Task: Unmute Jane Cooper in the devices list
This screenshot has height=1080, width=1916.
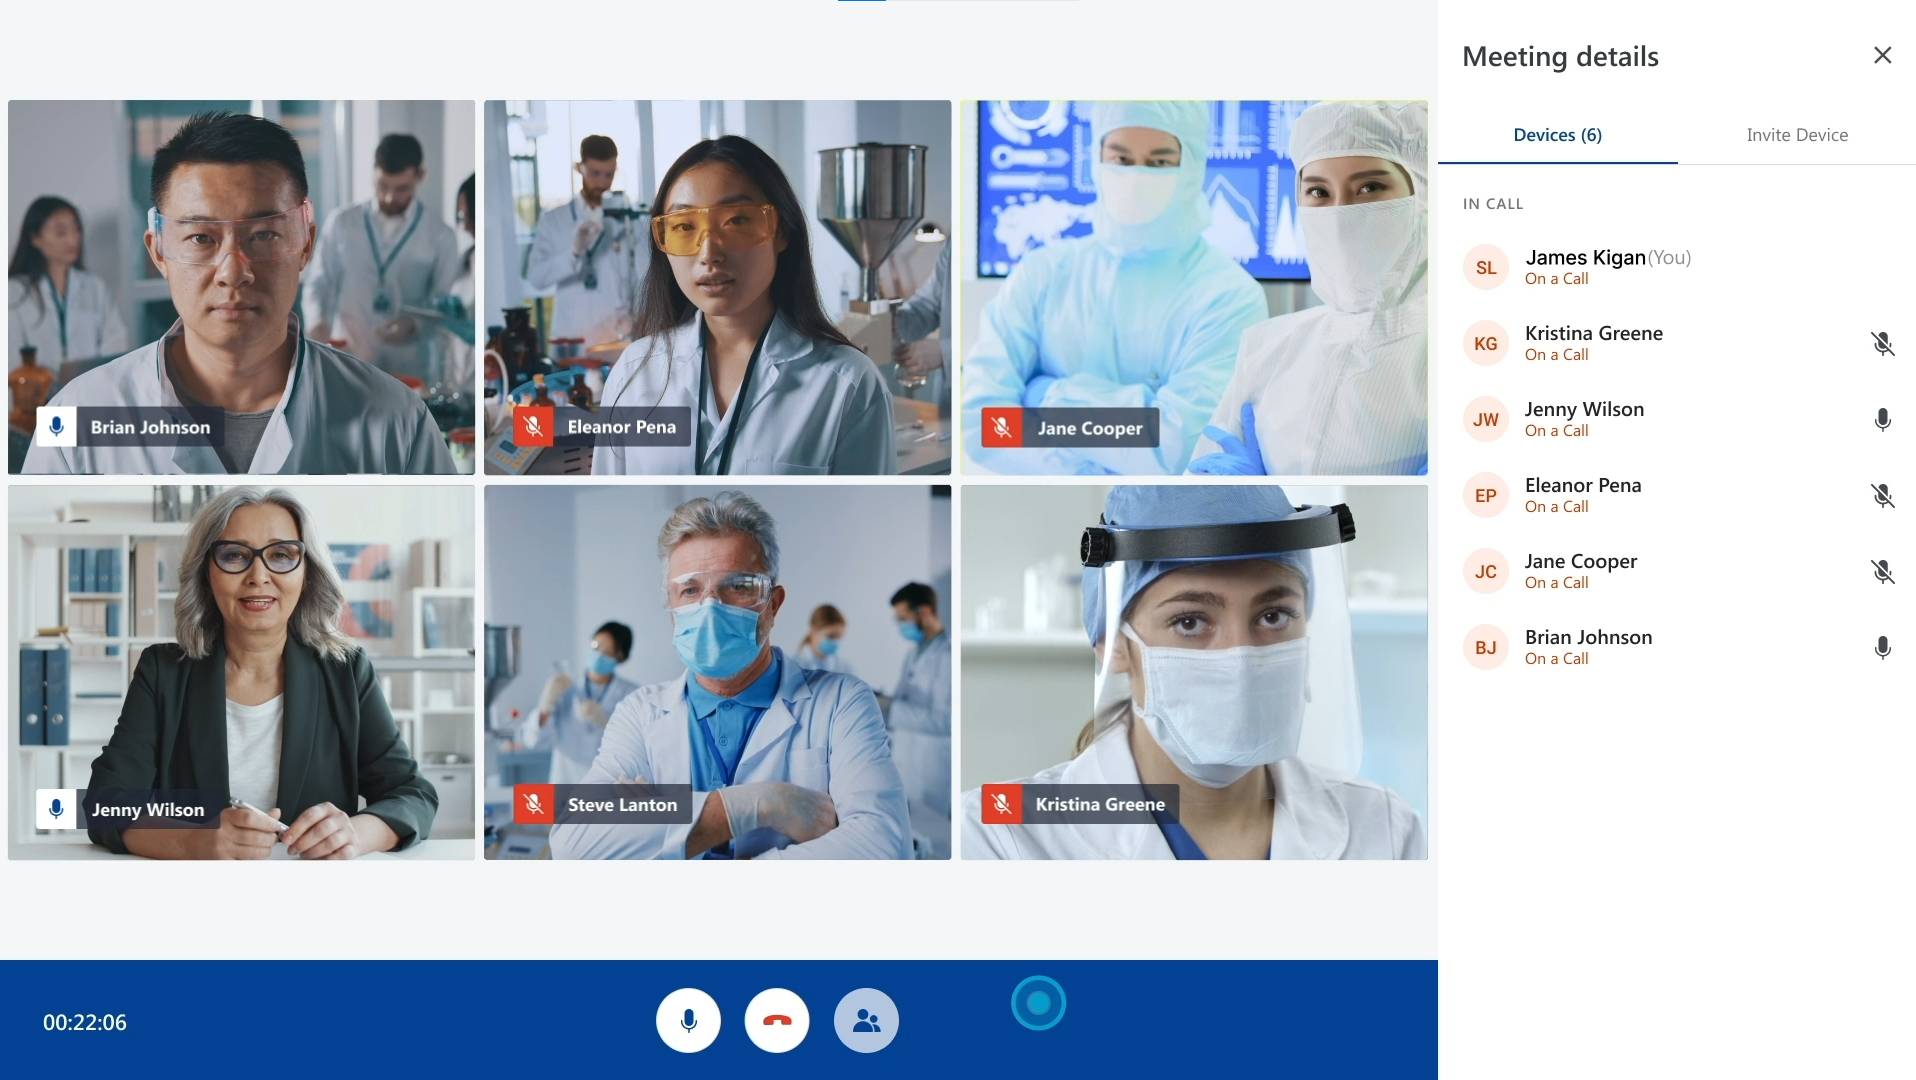Action: [x=1881, y=572]
